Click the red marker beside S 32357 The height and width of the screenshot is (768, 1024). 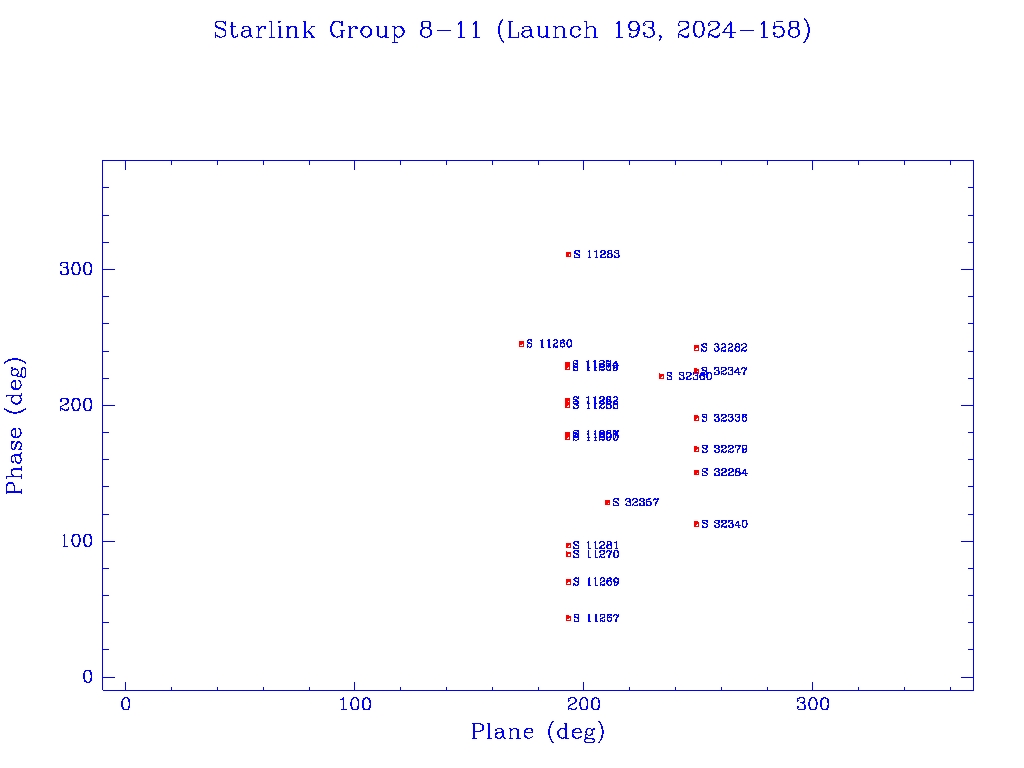[607, 502]
